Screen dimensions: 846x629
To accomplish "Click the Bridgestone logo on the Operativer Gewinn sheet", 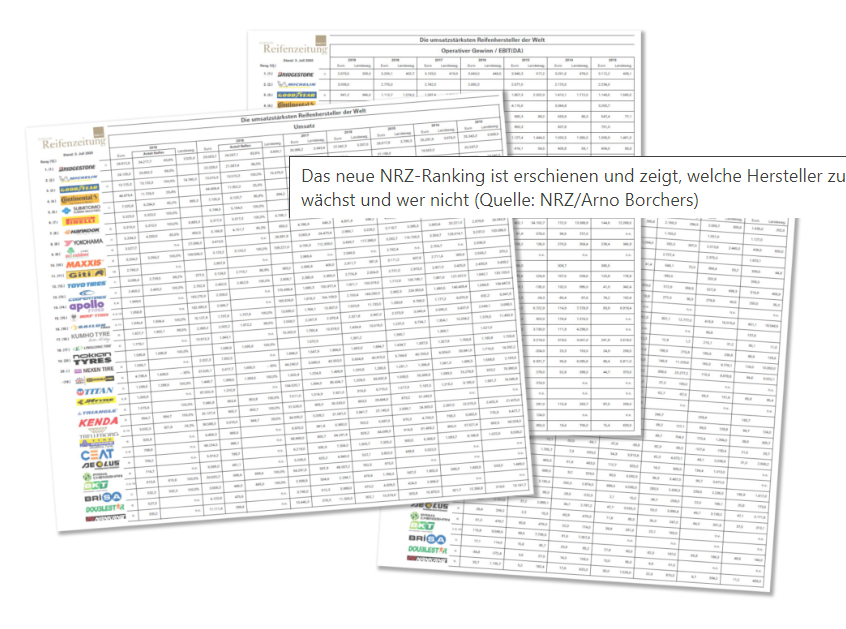I will (x=296, y=74).
